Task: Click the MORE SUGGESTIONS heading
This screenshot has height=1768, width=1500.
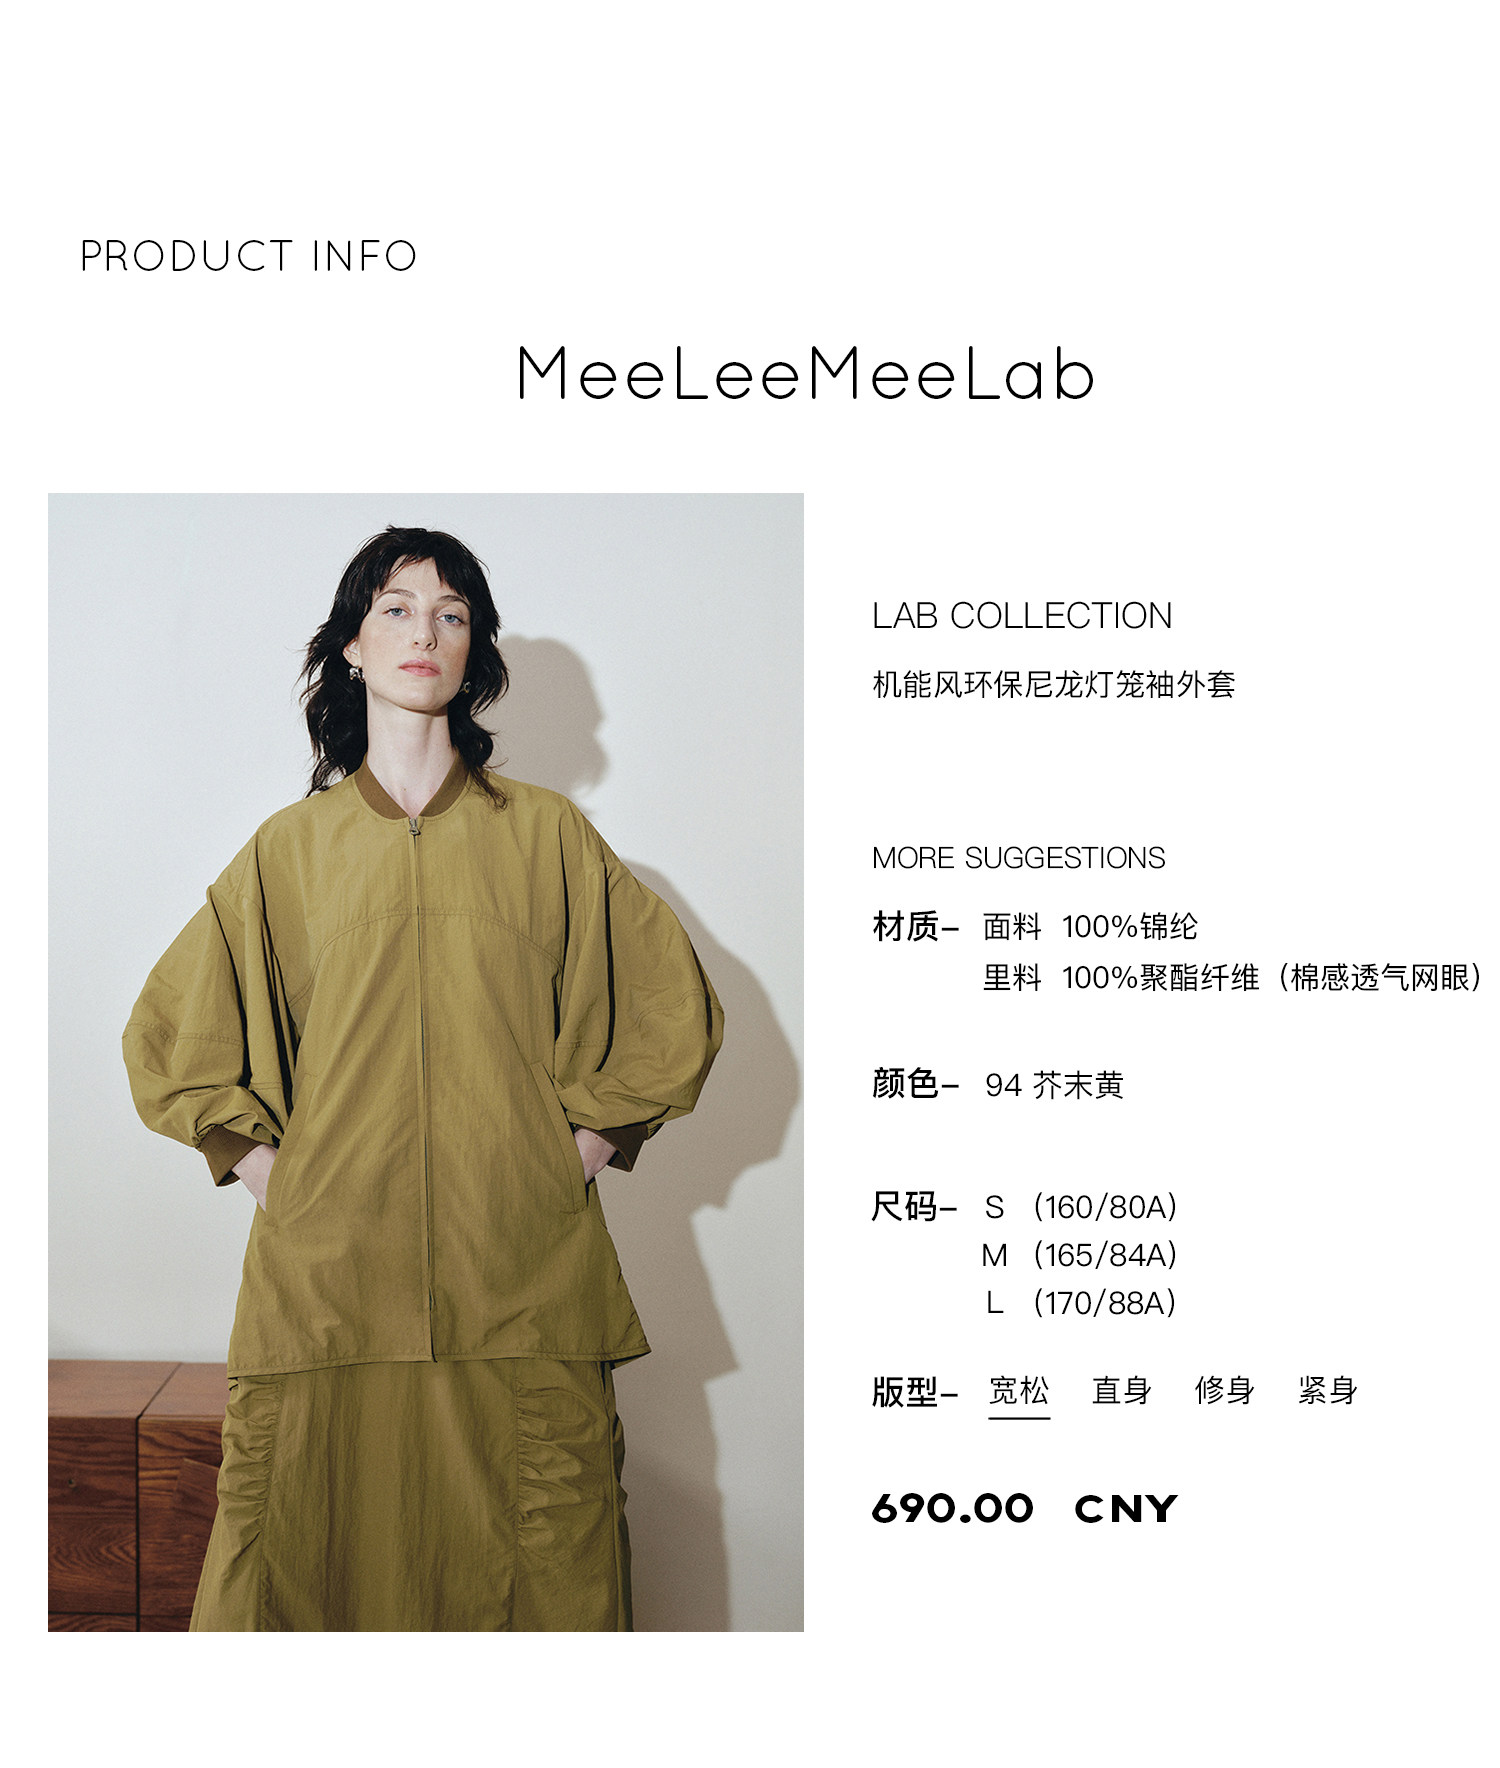Action: (1018, 858)
